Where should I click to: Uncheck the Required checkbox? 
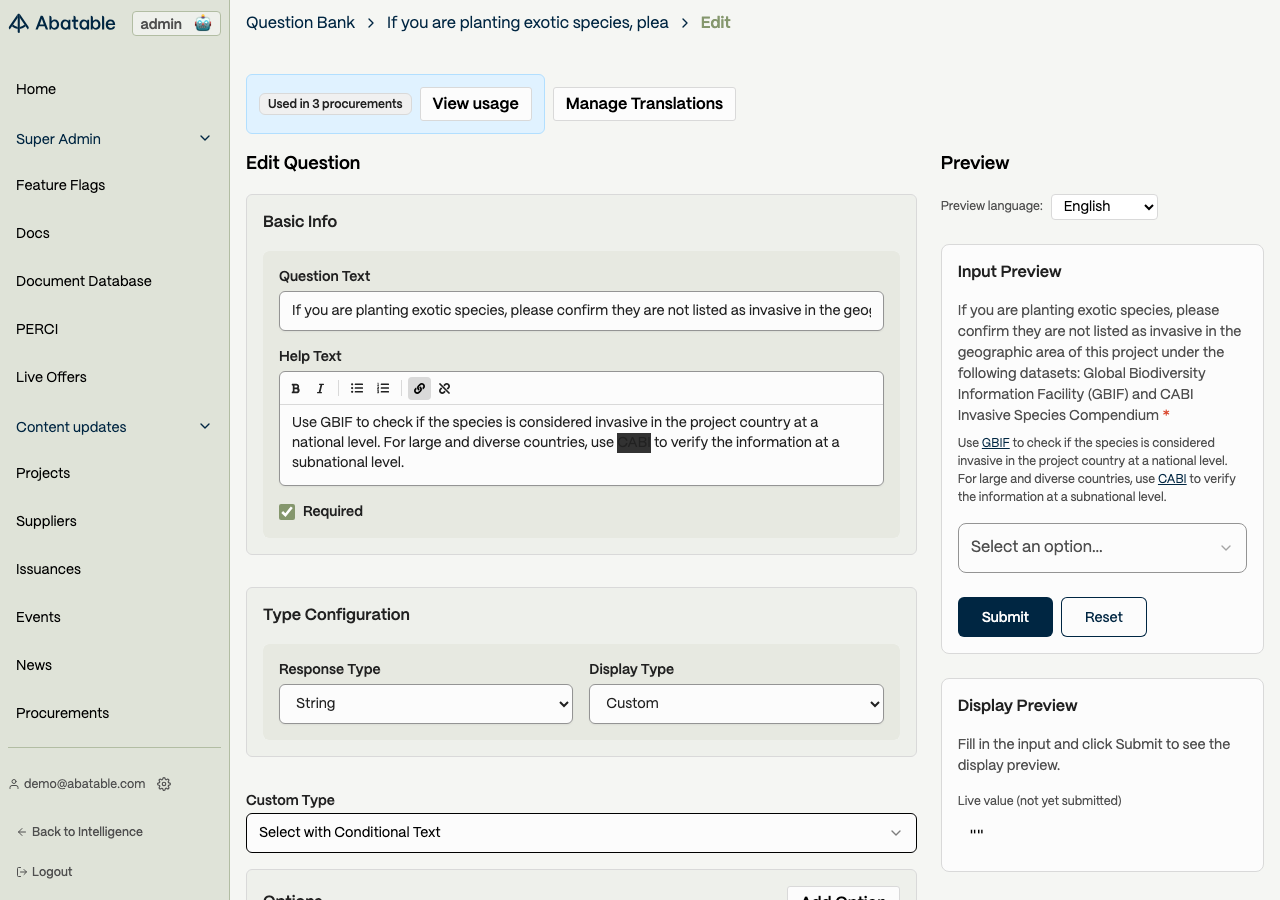(x=287, y=512)
